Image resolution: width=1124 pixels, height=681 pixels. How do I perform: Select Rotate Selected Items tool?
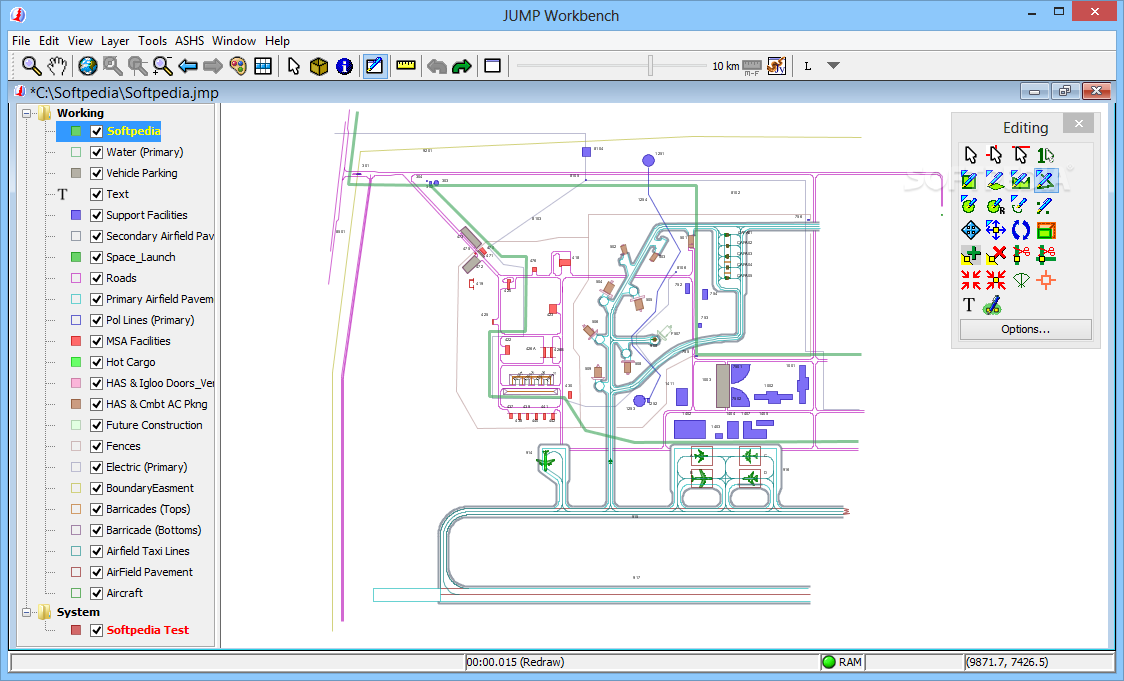click(x=1020, y=230)
